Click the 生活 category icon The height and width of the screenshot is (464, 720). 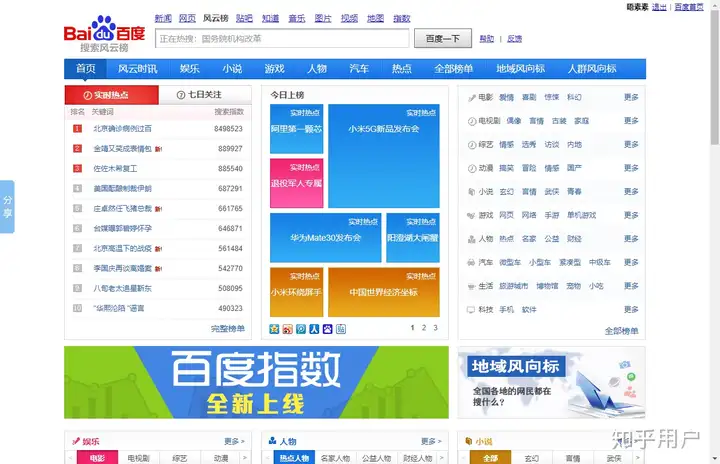pos(472,286)
